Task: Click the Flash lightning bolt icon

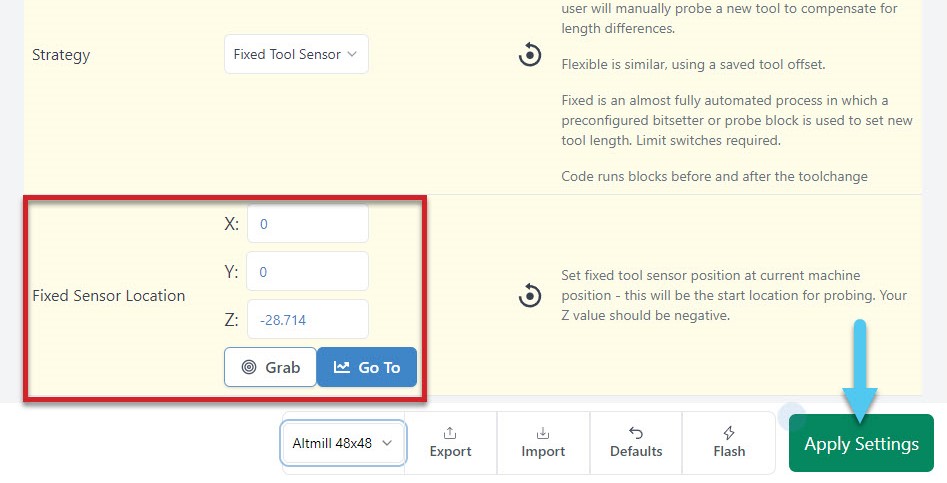Action: [729, 432]
